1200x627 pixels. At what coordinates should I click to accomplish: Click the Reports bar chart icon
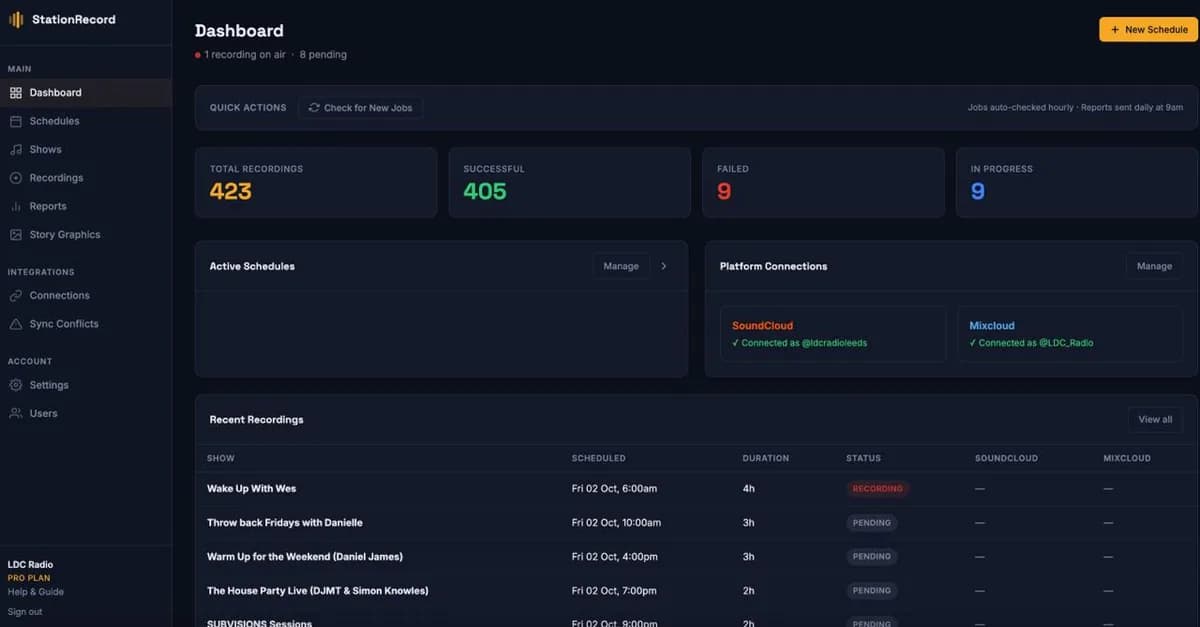[x=16, y=206]
